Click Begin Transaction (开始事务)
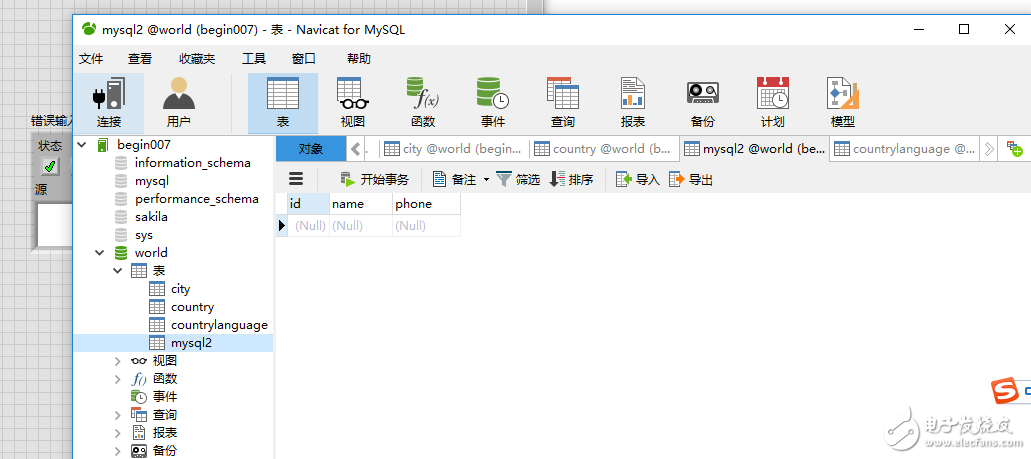The height and width of the screenshot is (459, 1031). [x=374, y=180]
